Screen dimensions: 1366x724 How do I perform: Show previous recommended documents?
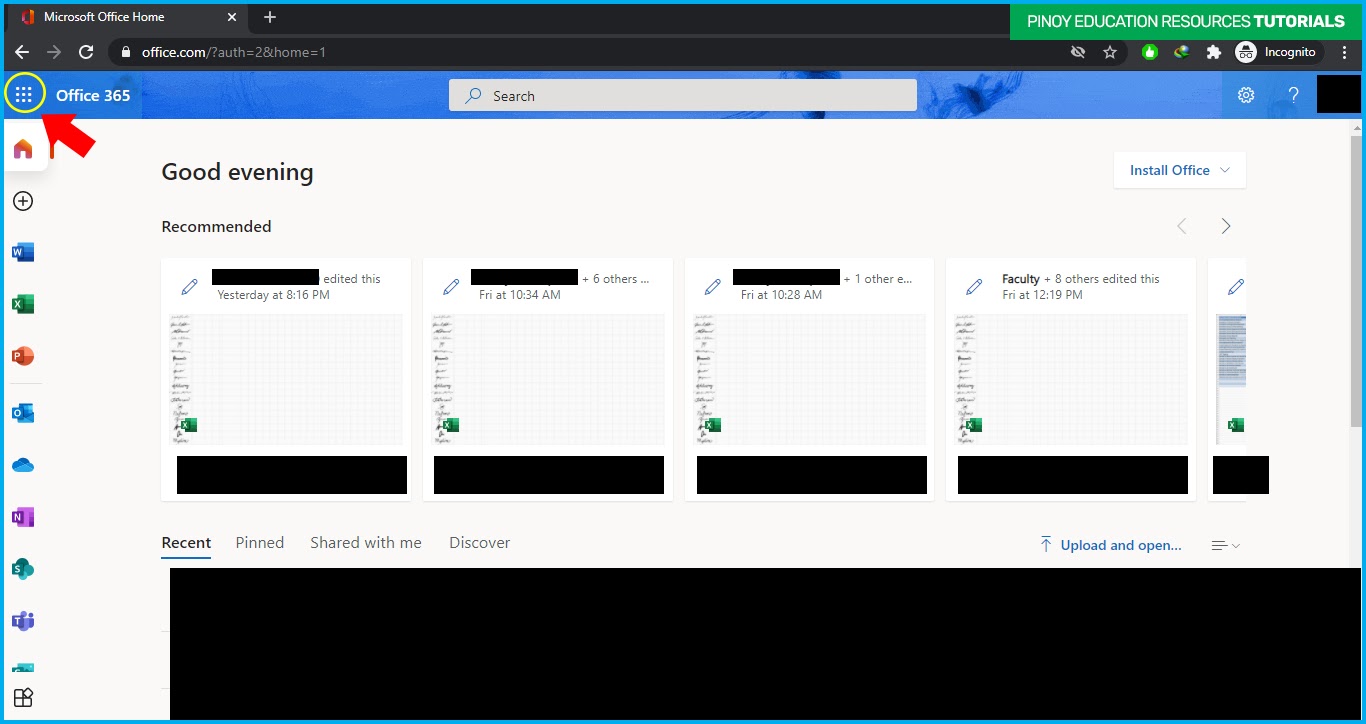coord(1182,227)
